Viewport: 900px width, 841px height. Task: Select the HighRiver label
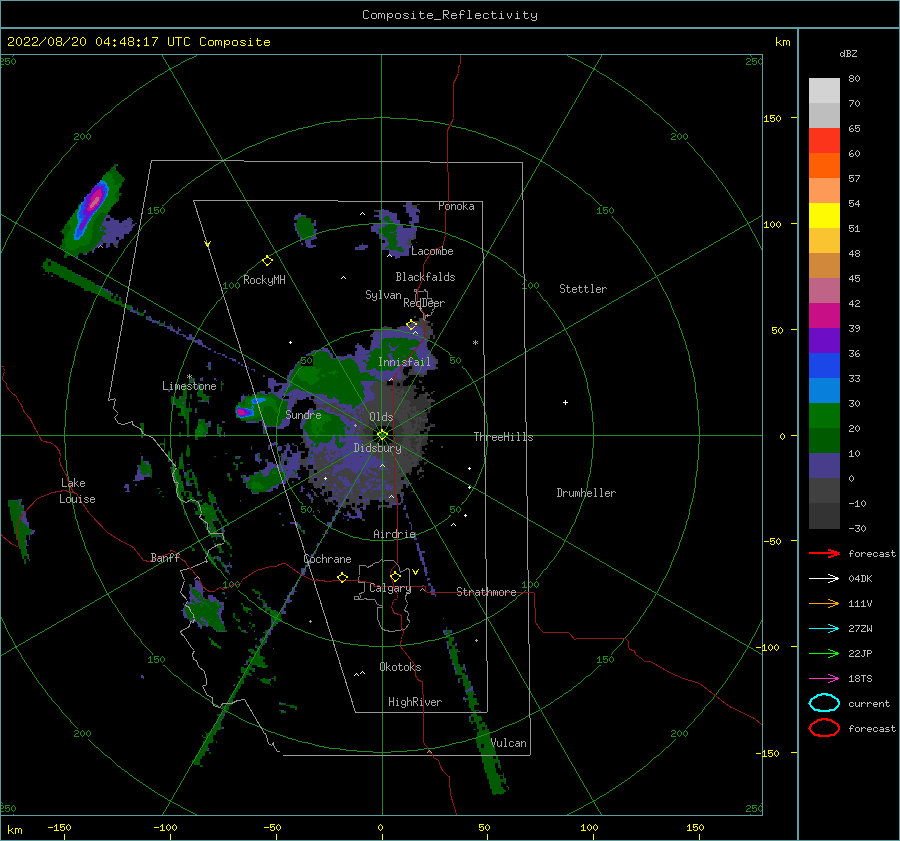pyautogui.click(x=415, y=702)
